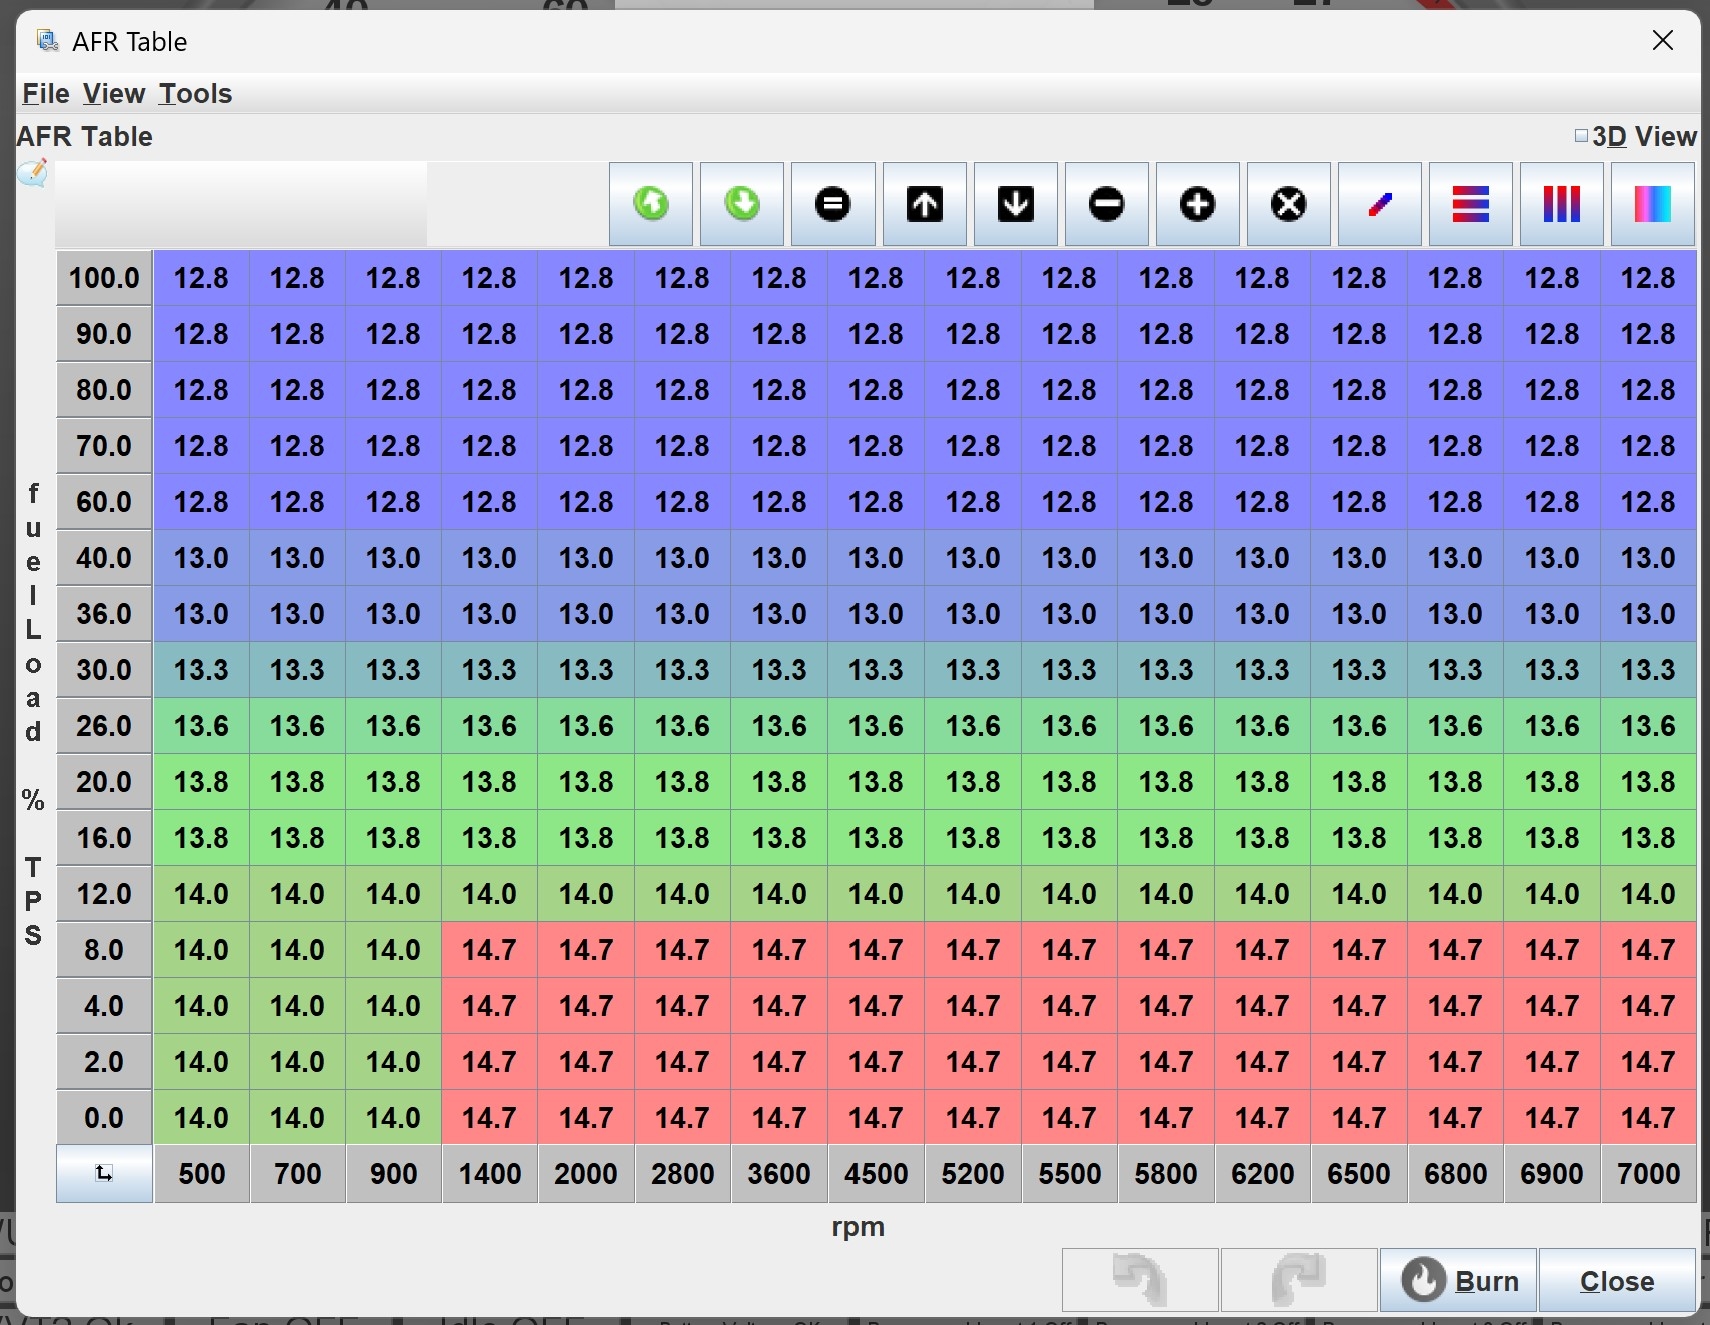Click the plus add icon
Viewport: 1710px width, 1325px height.
pos(1197,204)
